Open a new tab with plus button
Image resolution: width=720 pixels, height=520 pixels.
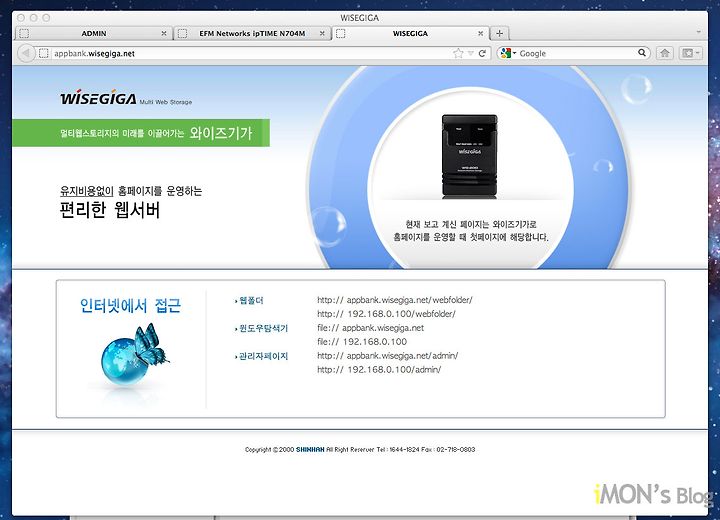click(500, 34)
